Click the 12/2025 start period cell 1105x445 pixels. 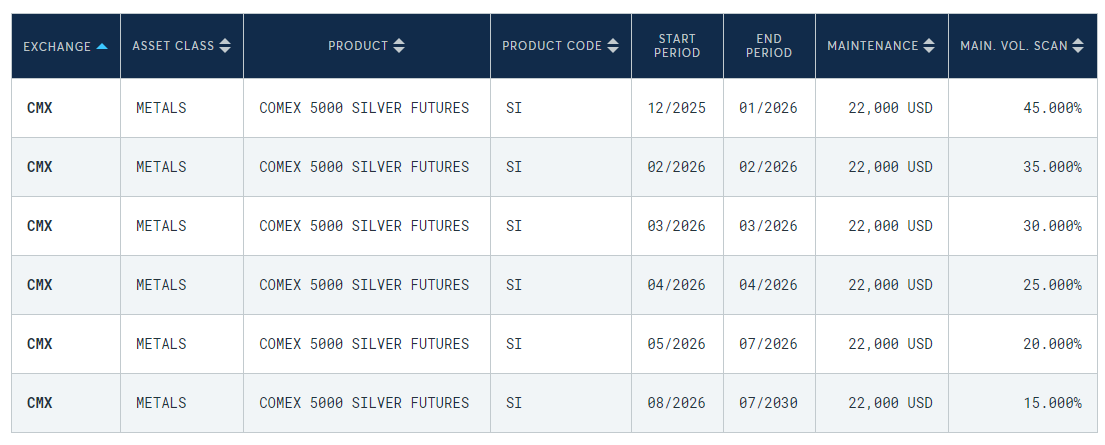676,108
